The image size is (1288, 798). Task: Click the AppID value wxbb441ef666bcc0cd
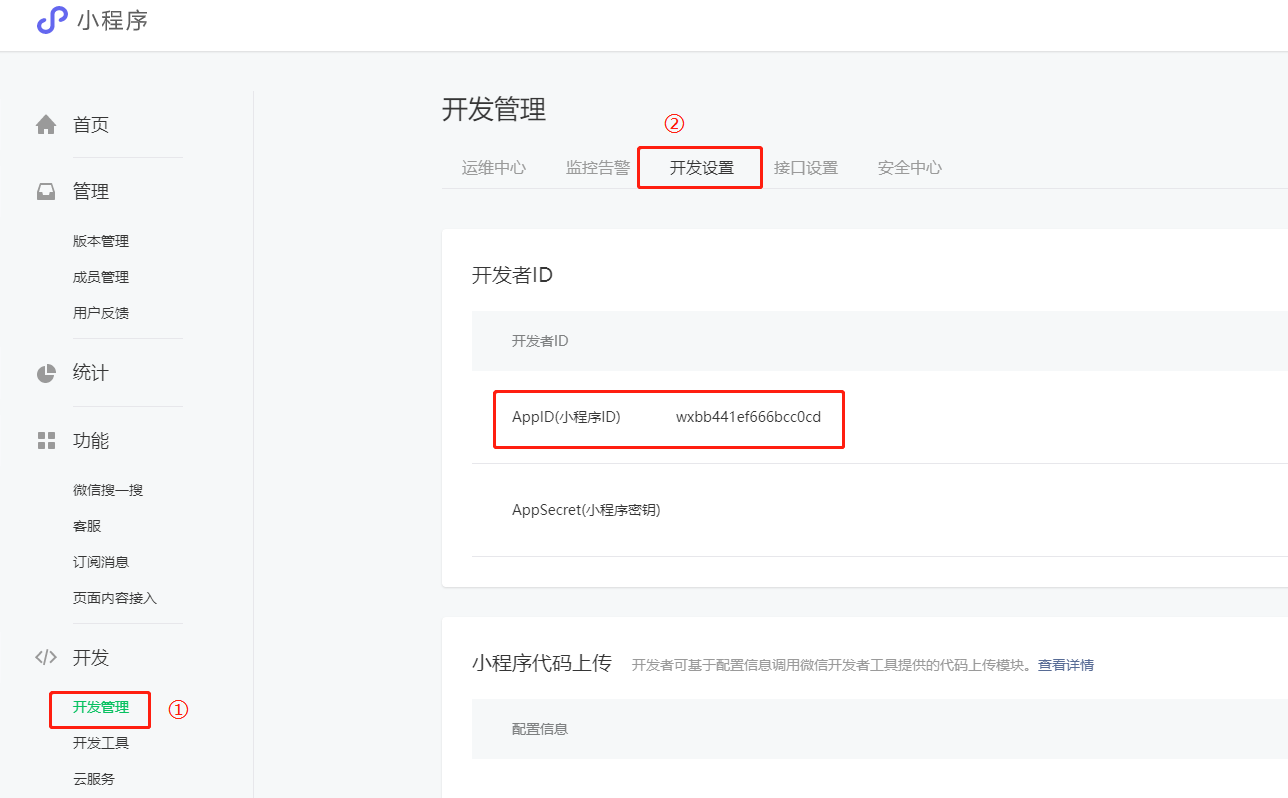(748, 417)
